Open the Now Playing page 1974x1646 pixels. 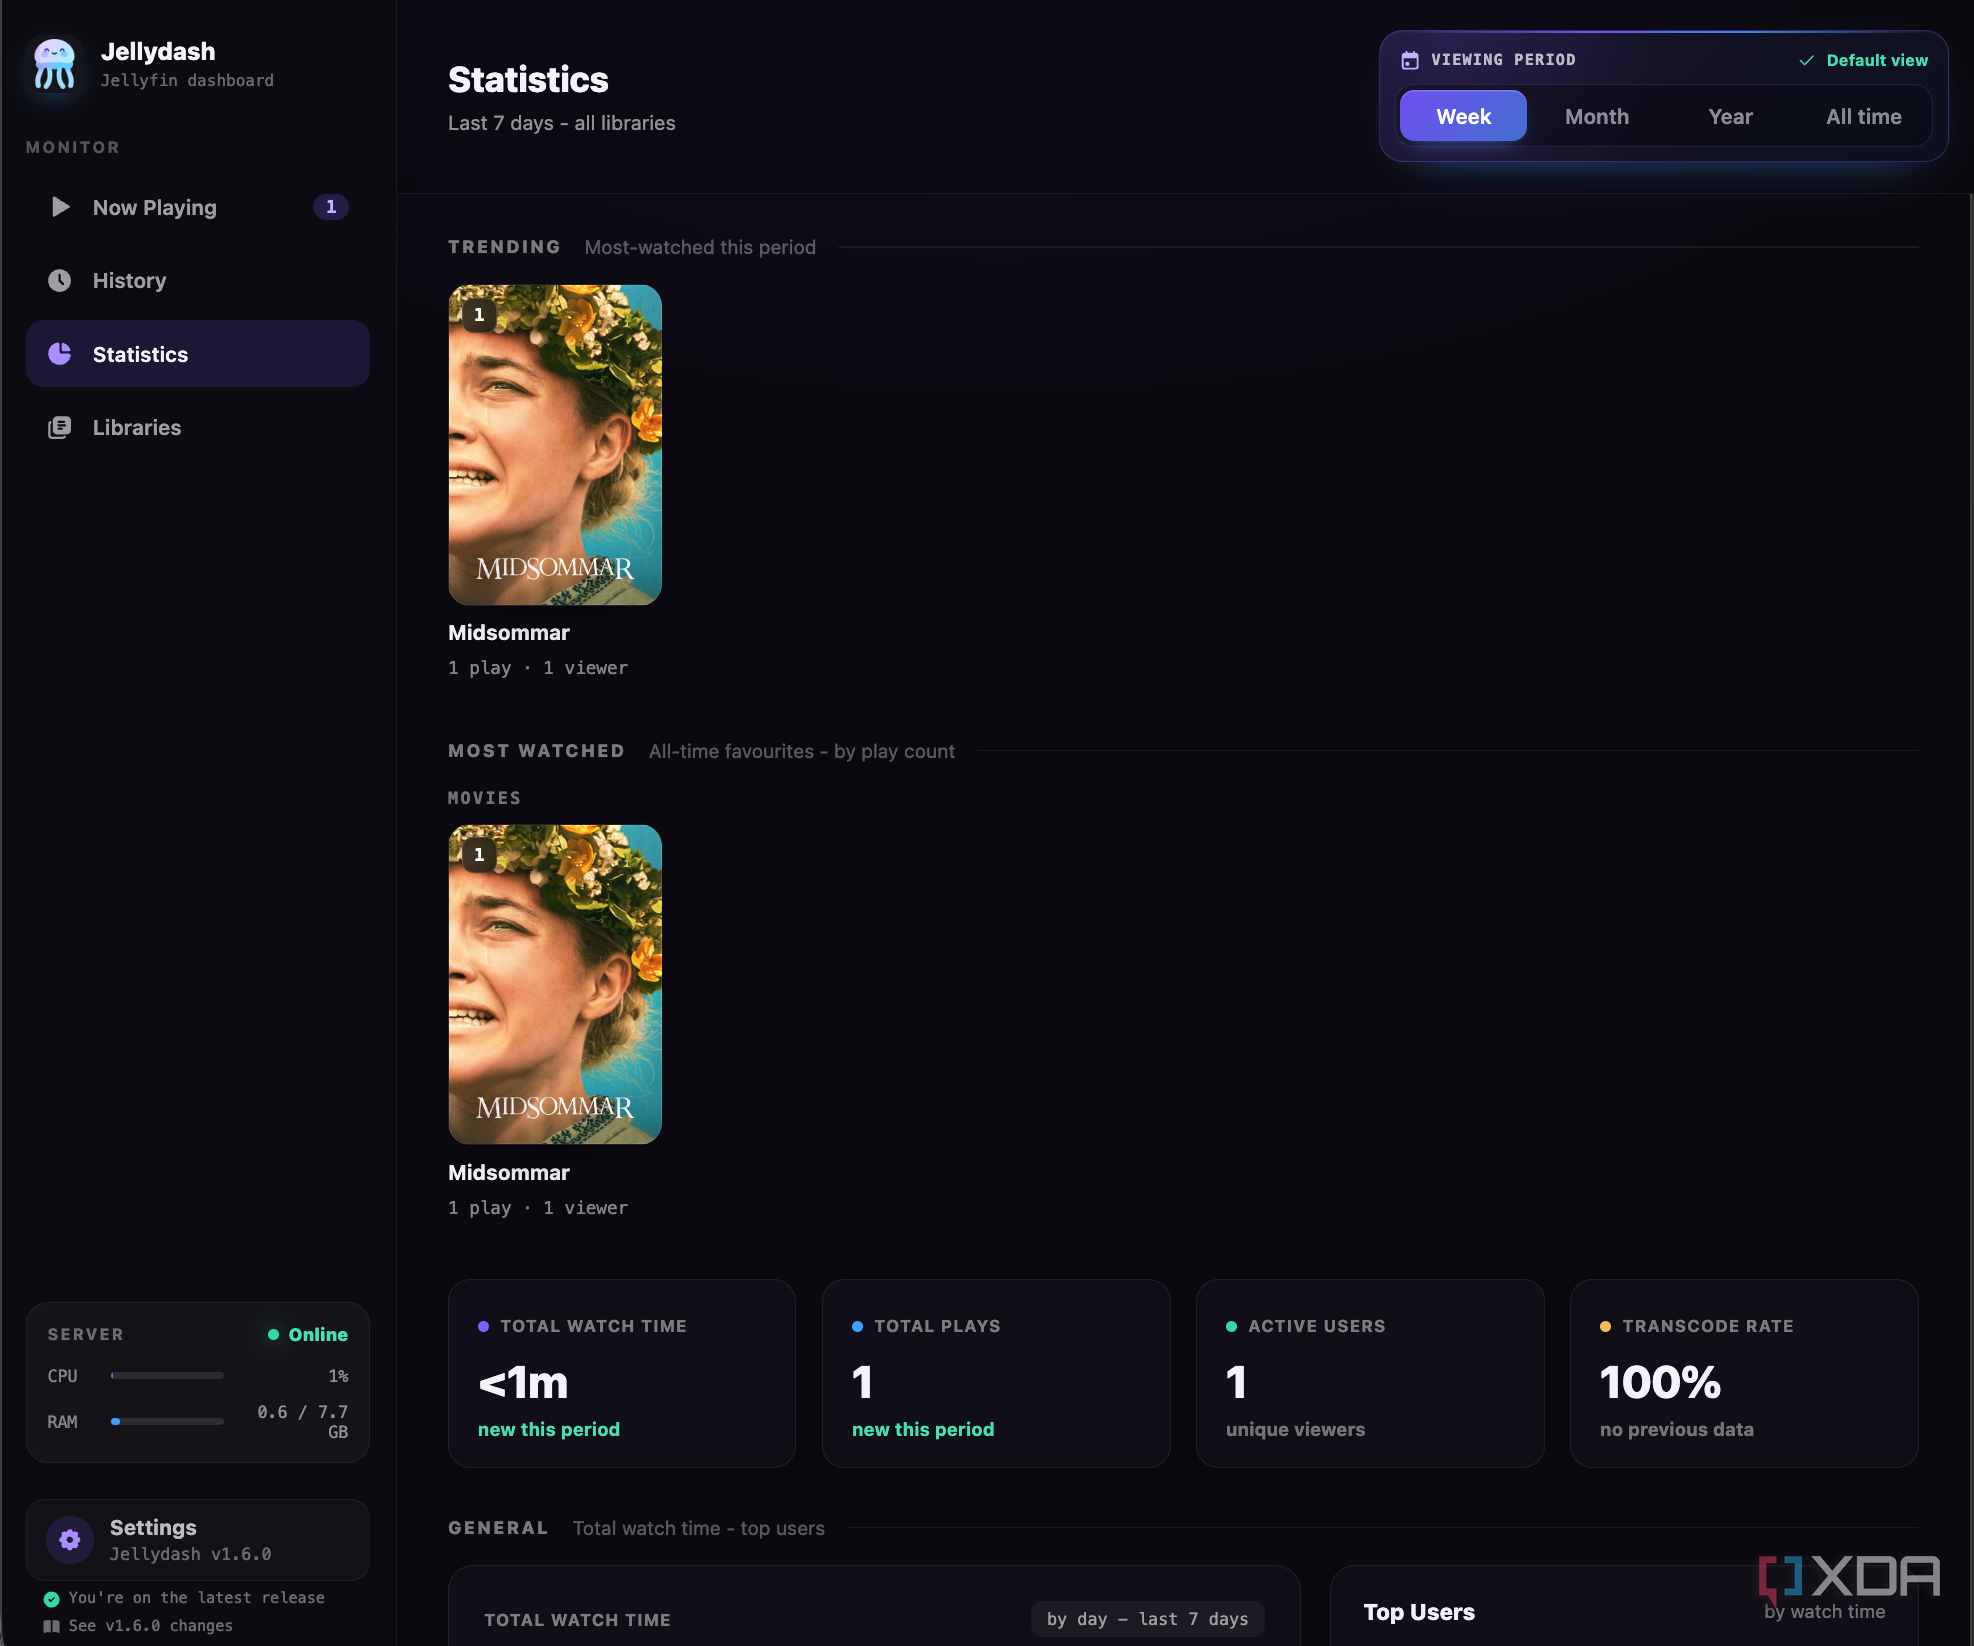[198, 207]
